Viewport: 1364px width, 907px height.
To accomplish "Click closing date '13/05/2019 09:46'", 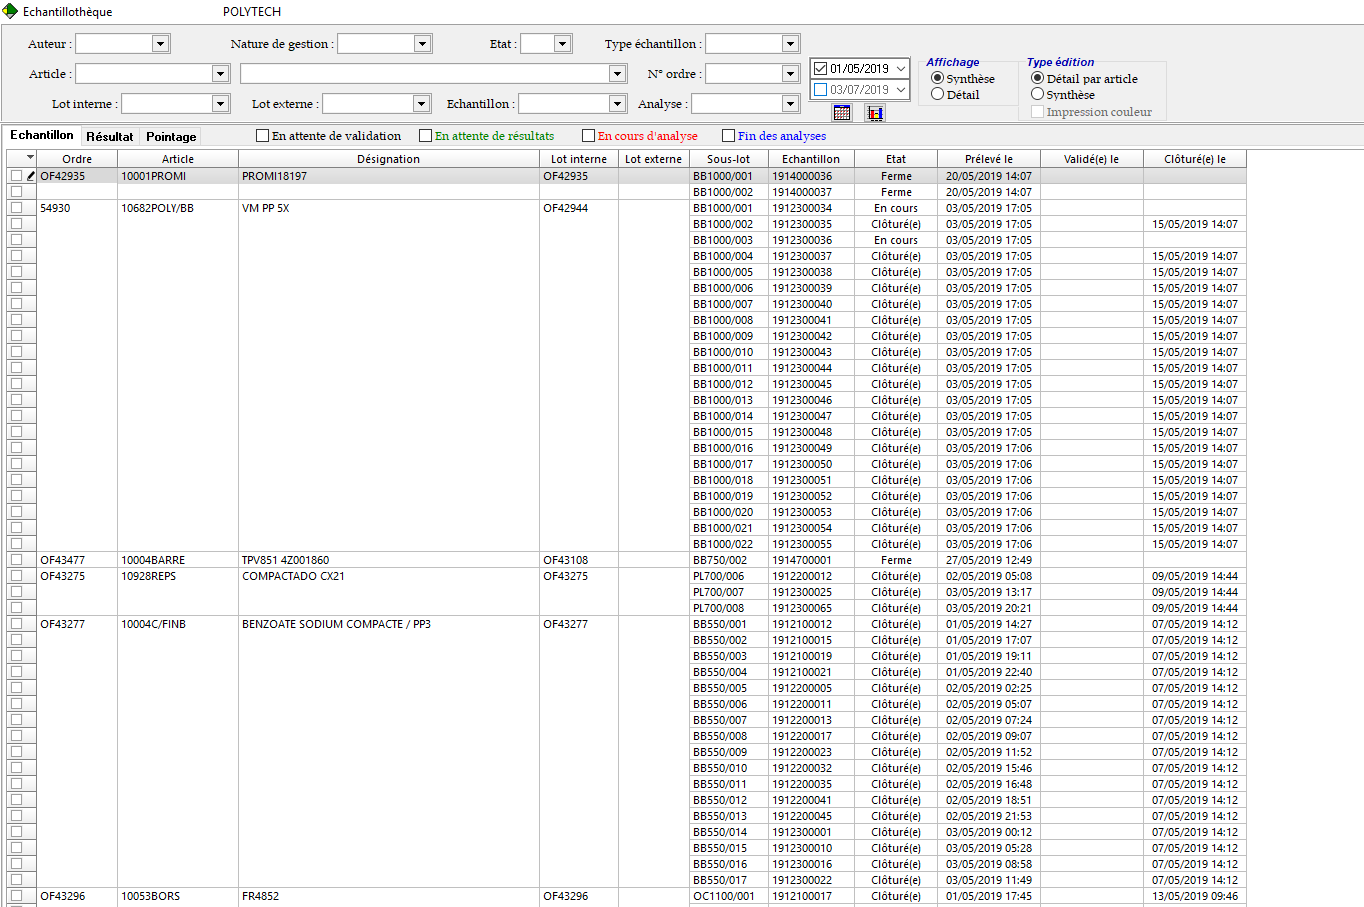I will [1195, 896].
